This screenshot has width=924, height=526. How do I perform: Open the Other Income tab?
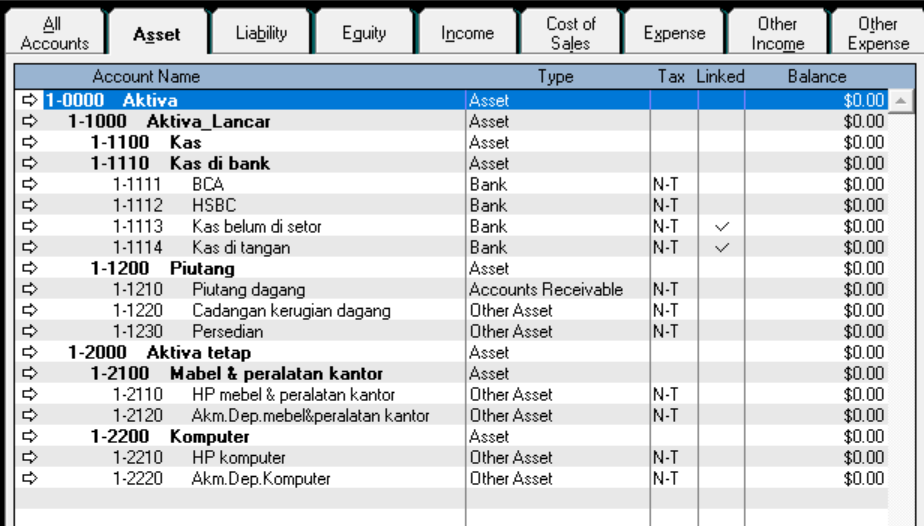click(778, 34)
